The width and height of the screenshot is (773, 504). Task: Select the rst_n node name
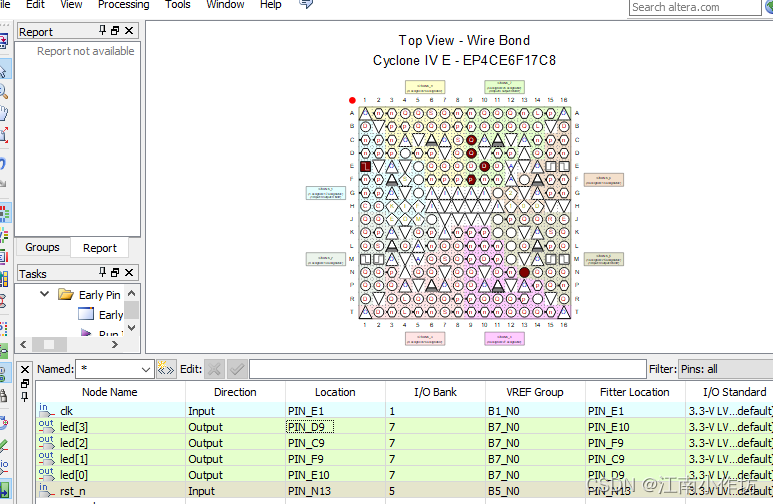point(72,491)
